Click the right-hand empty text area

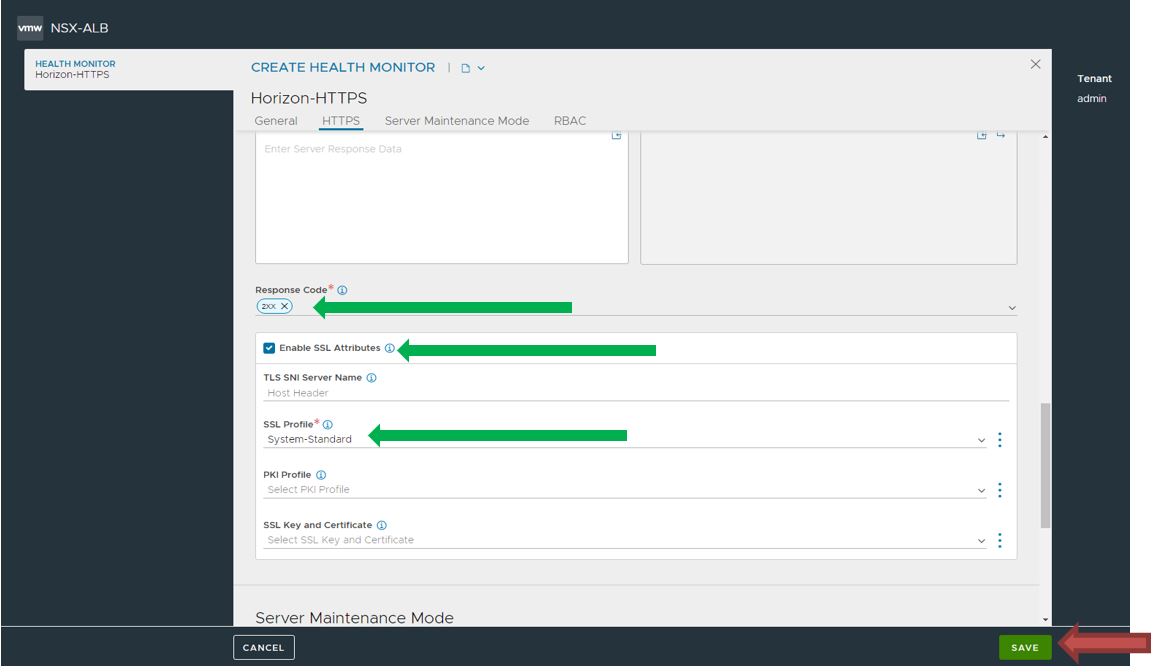828,198
